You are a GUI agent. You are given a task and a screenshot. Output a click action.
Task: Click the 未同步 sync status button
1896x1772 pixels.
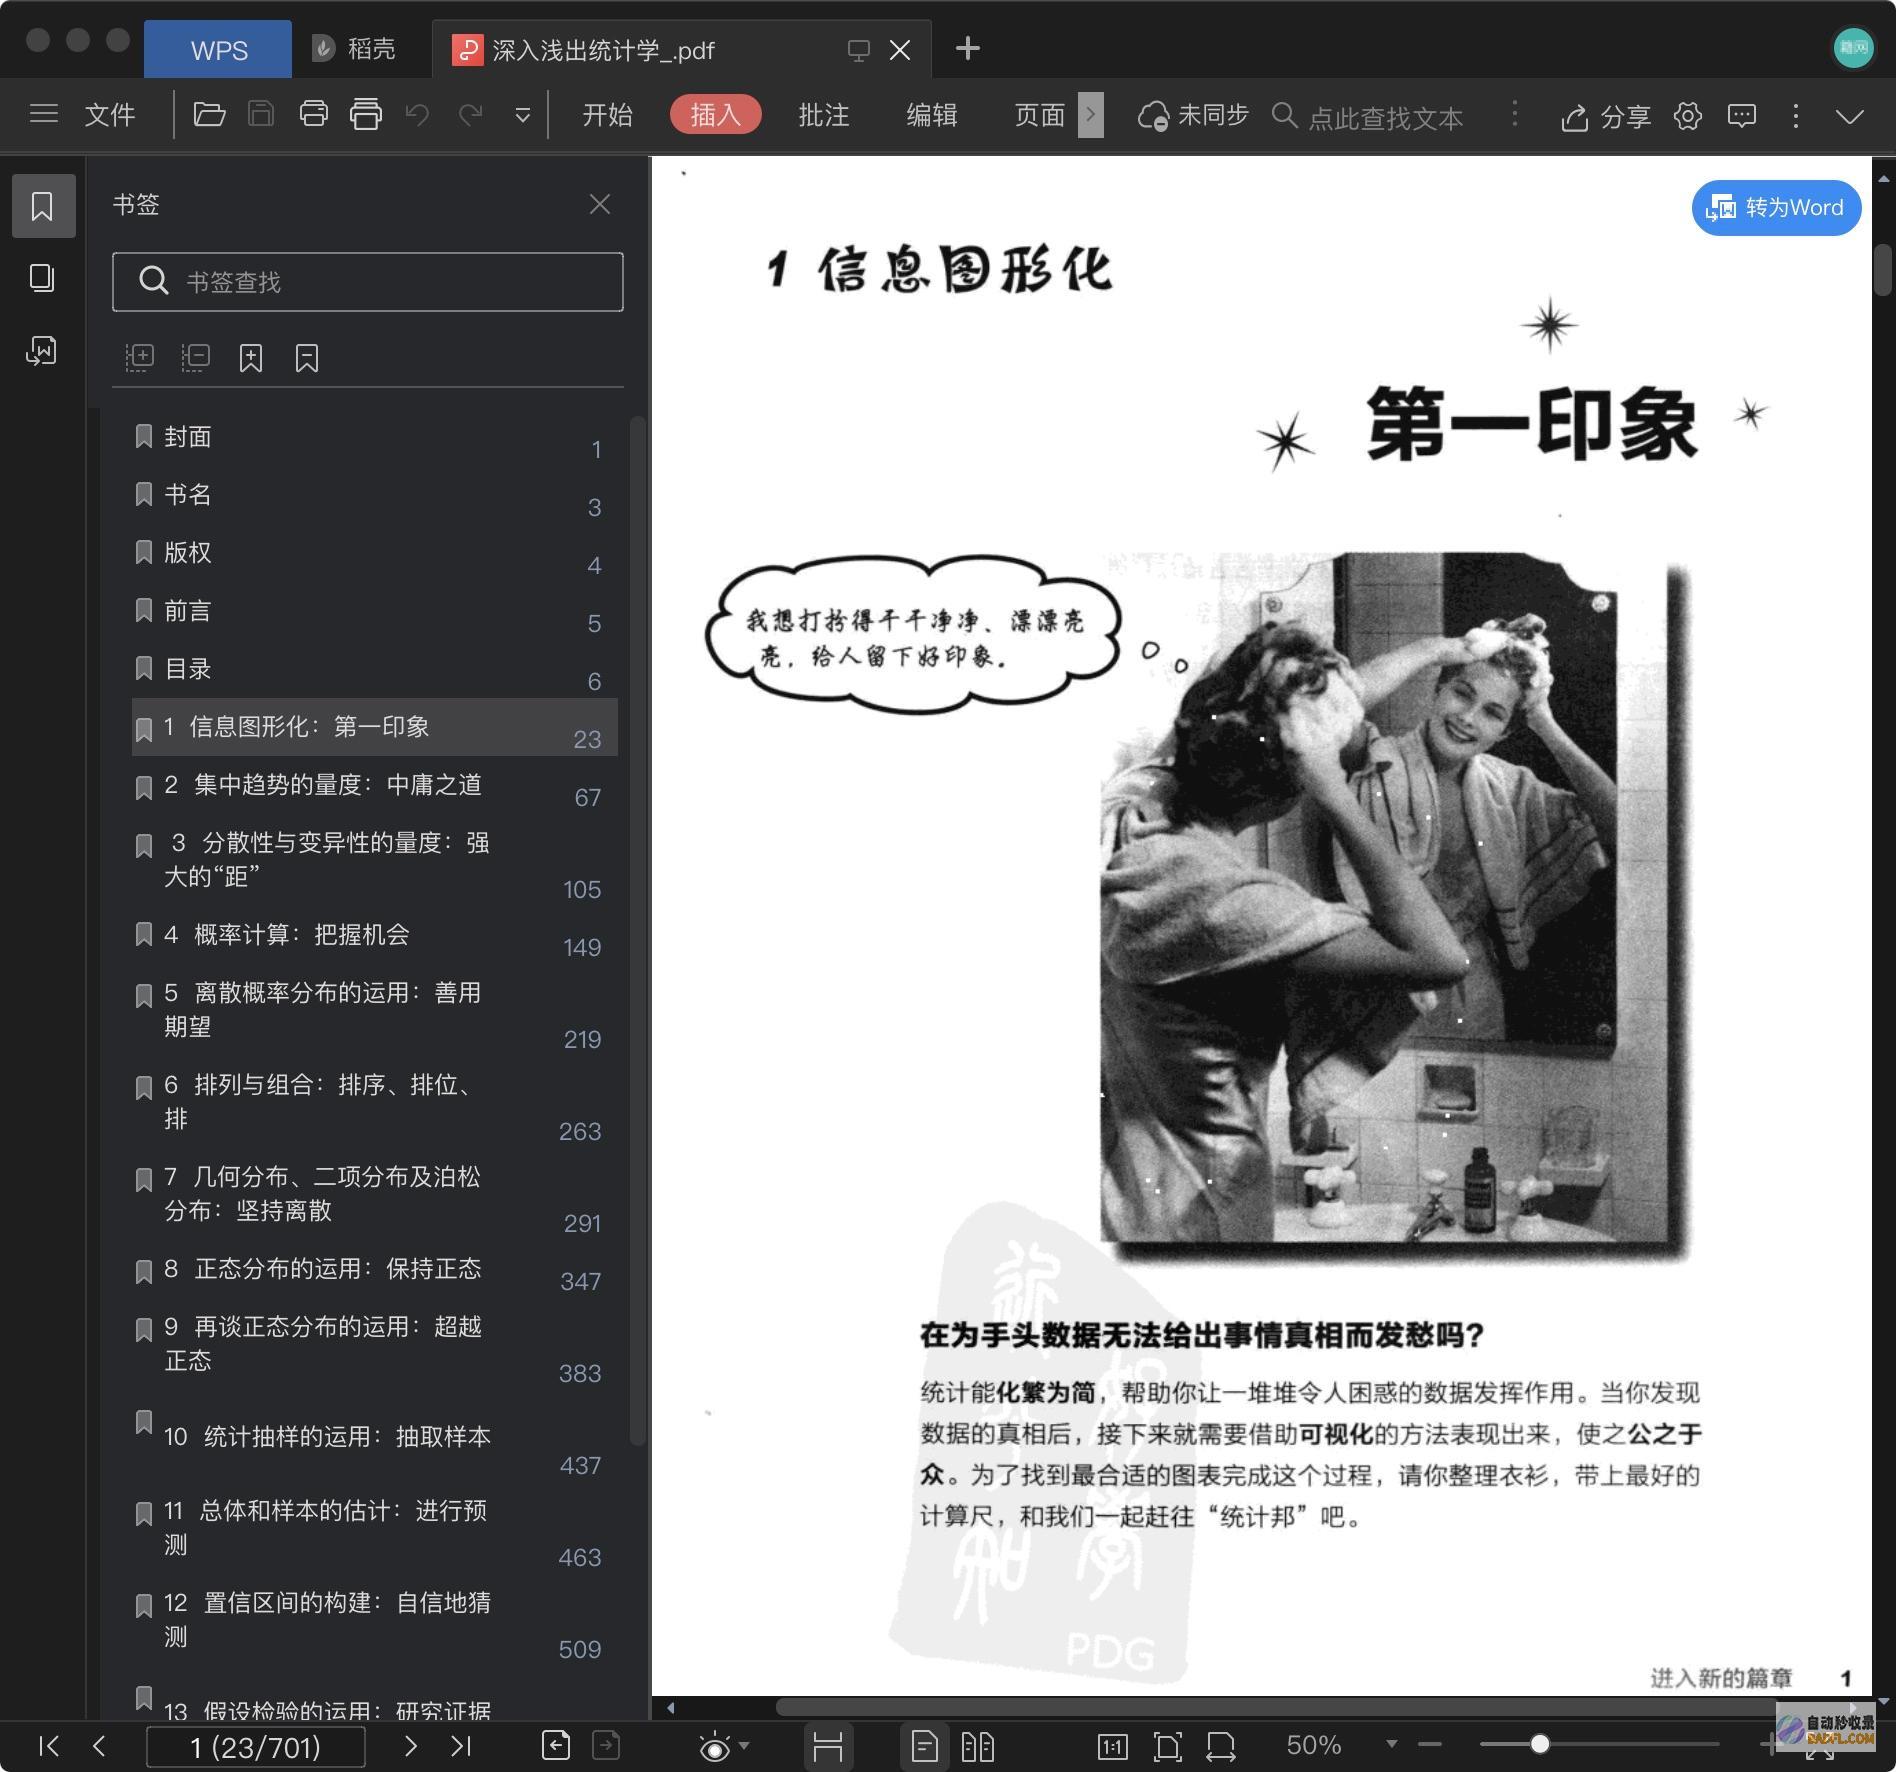click(1193, 116)
